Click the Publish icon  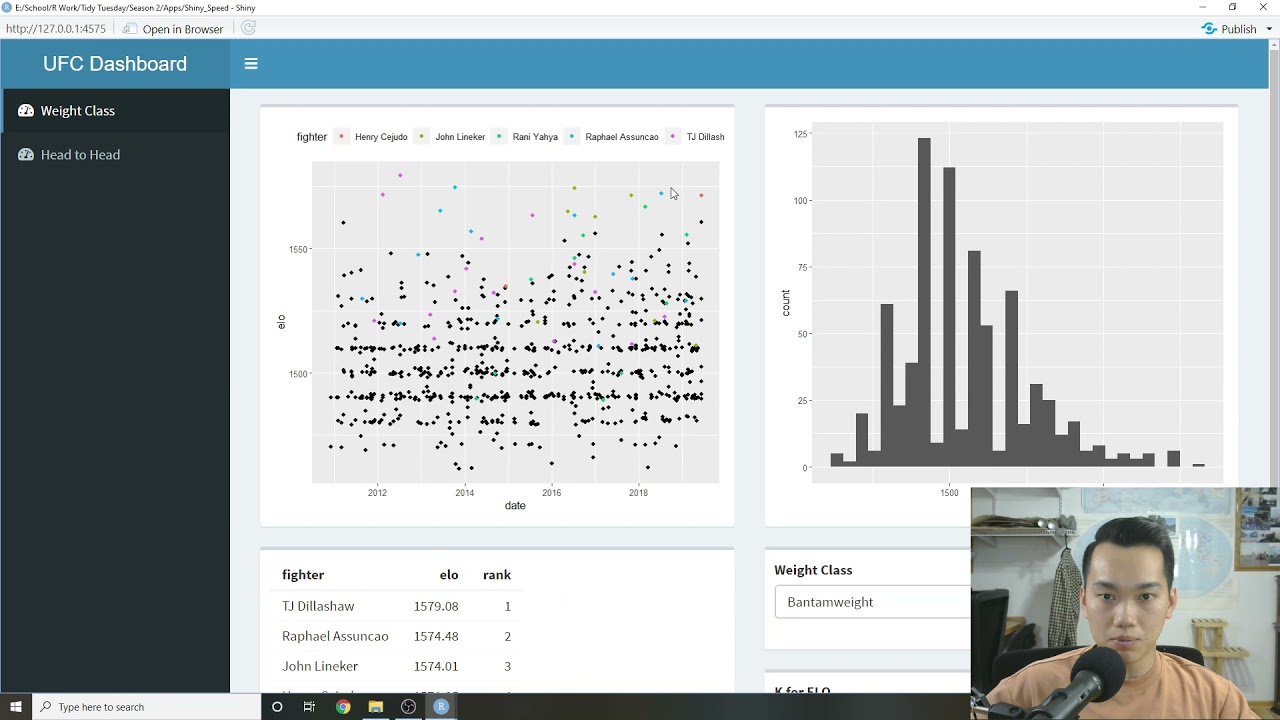tap(1209, 29)
